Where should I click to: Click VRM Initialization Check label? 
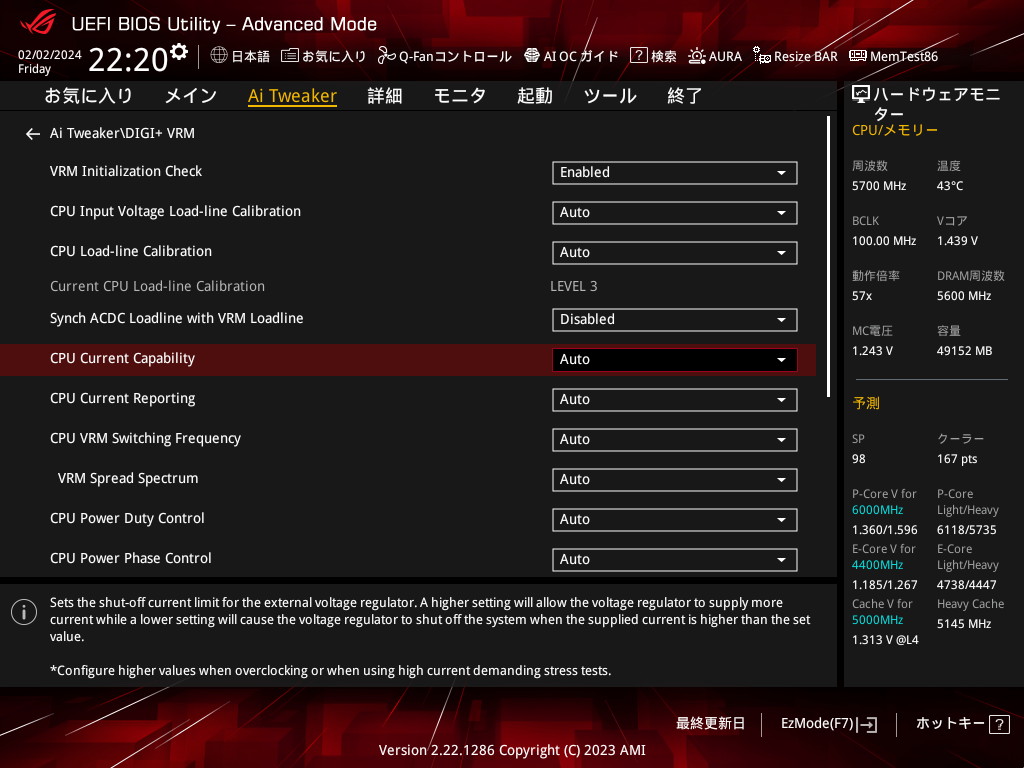(x=126, y=171)
